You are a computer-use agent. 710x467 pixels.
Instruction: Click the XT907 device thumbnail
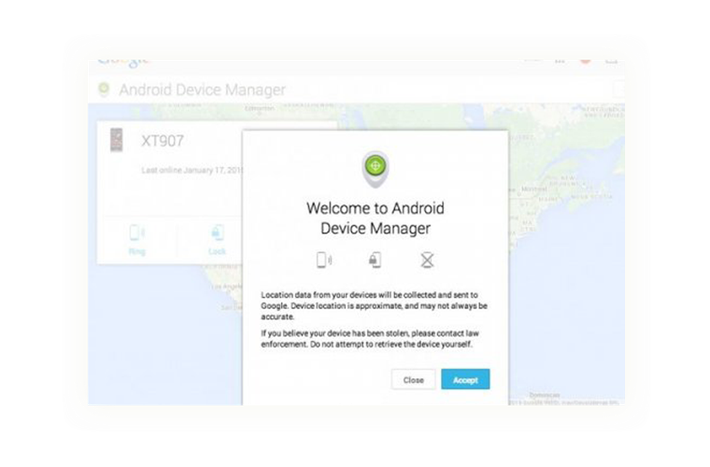116,140
